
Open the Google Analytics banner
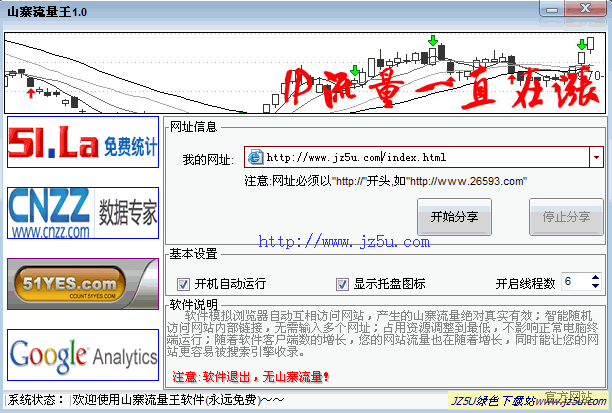click(x=83, y=355)
